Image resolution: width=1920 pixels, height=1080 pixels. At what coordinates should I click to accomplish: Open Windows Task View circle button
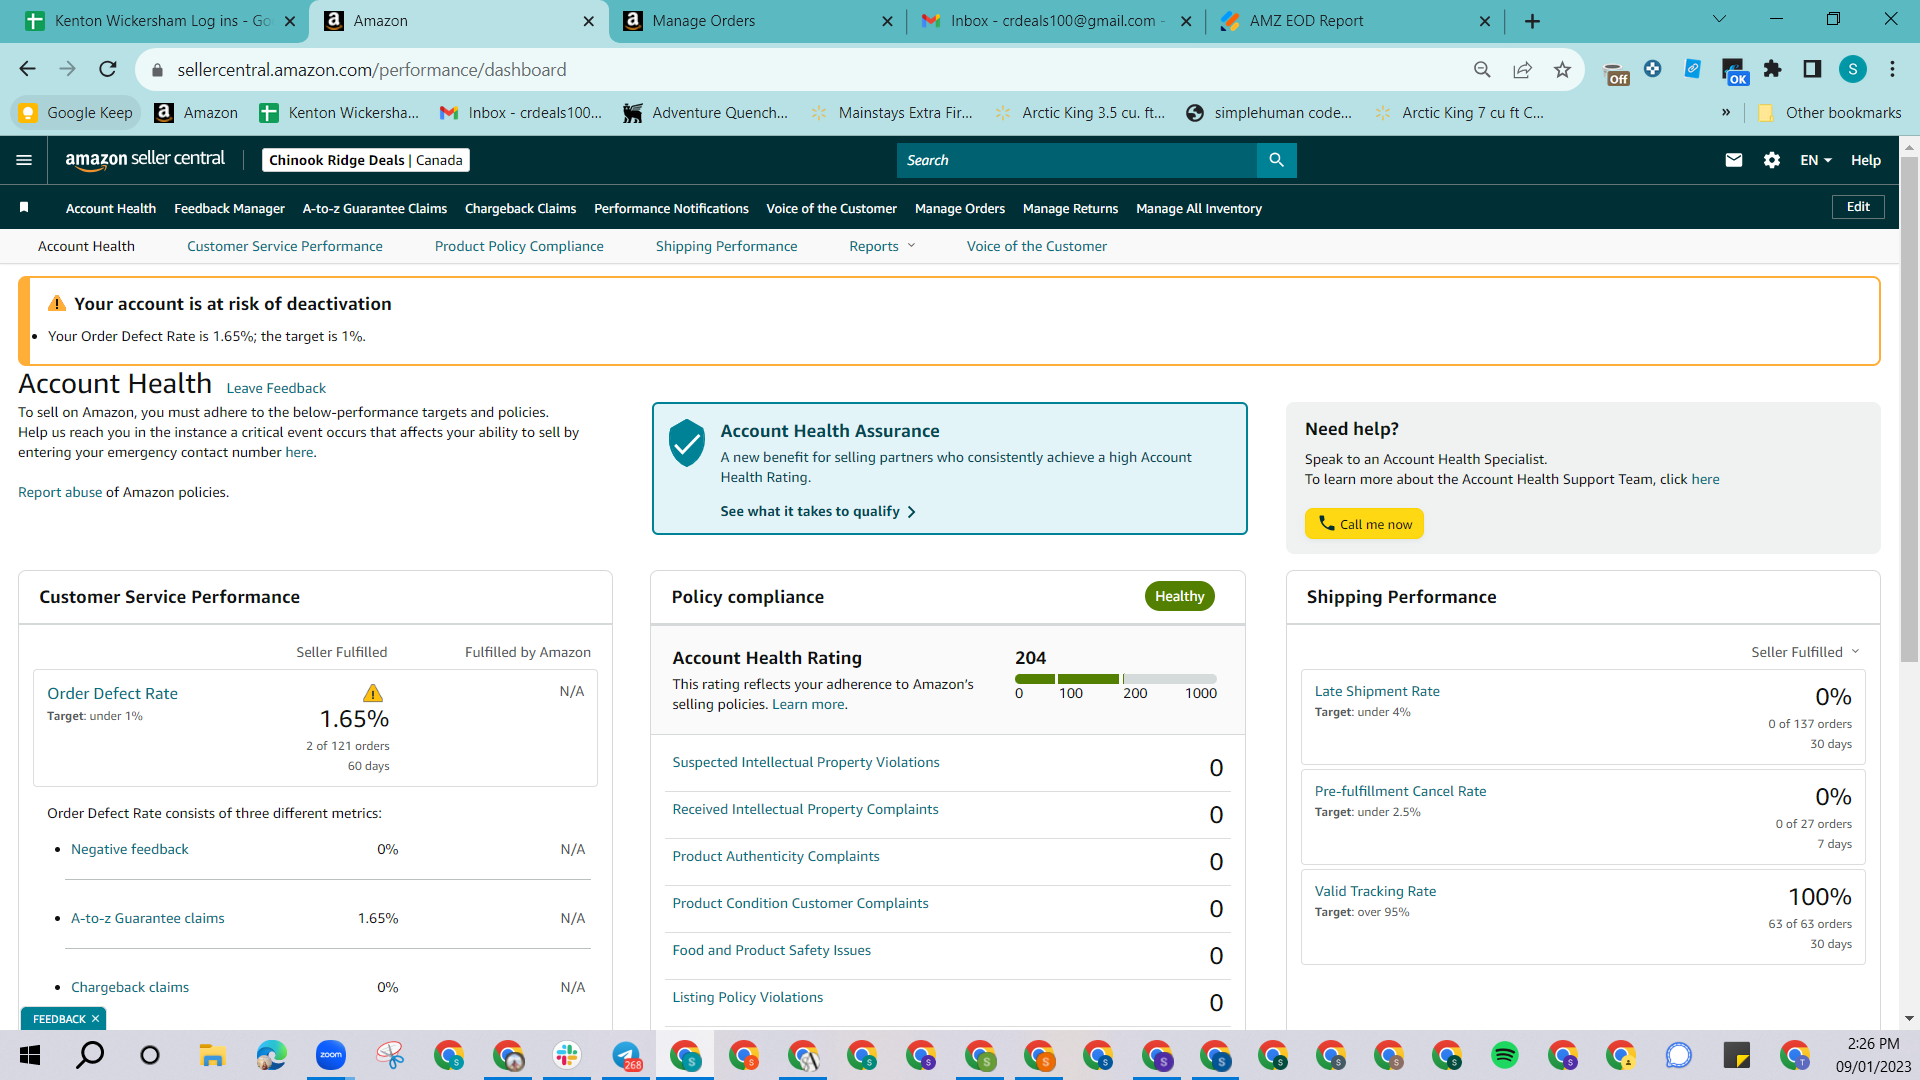coord(150,1055)
